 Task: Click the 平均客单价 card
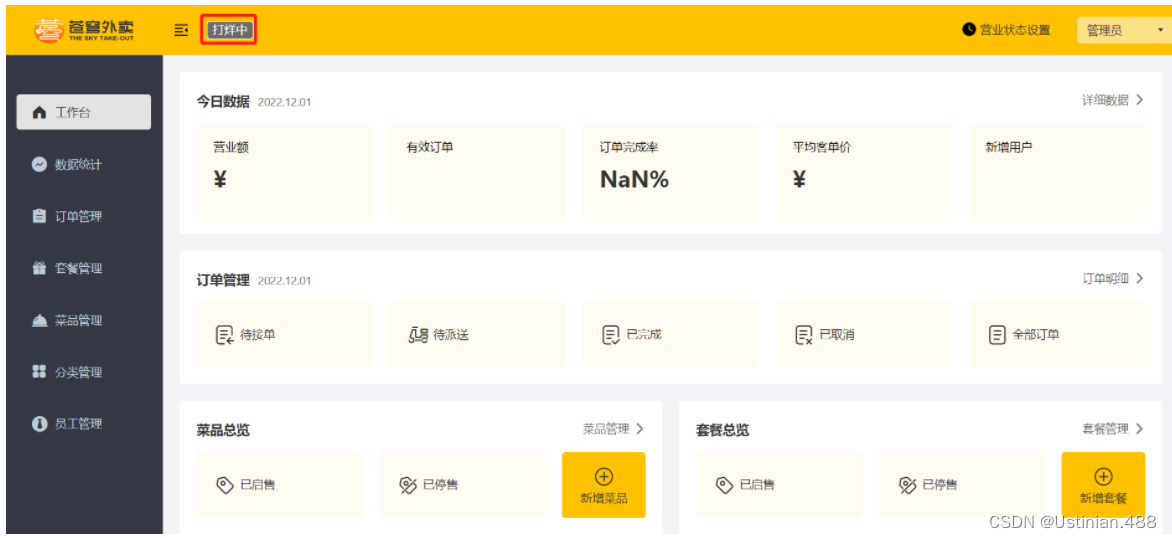pyautogui.click(x=864, y=170)
